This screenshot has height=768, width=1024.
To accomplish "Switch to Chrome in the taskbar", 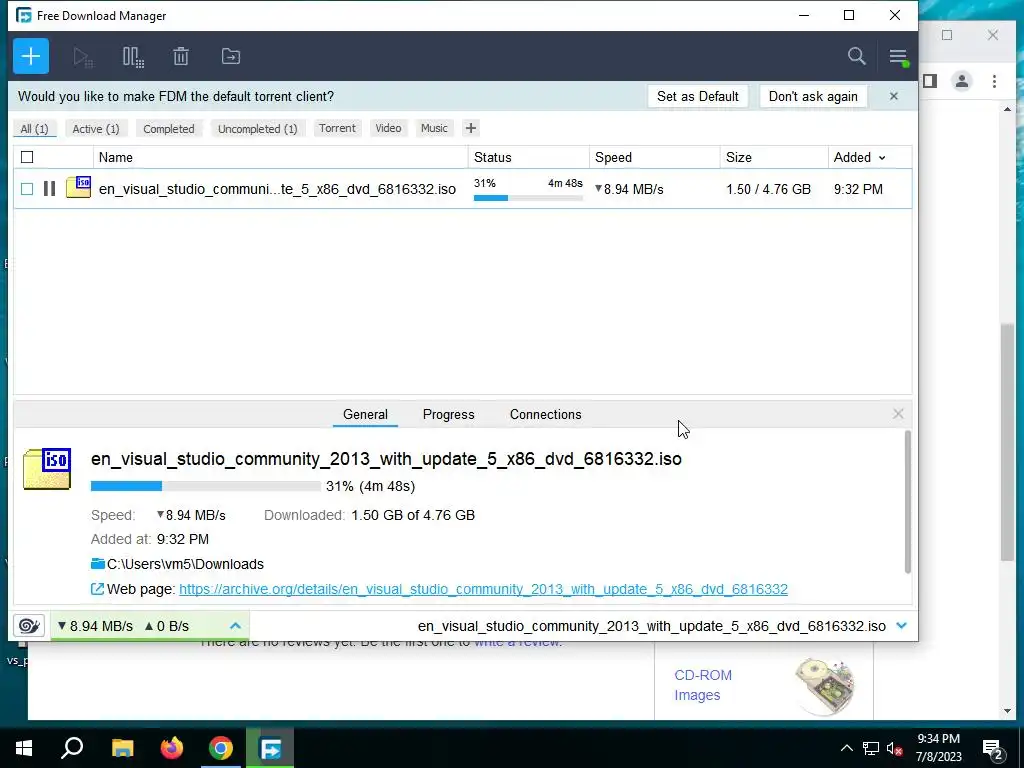I will [221, 748].
